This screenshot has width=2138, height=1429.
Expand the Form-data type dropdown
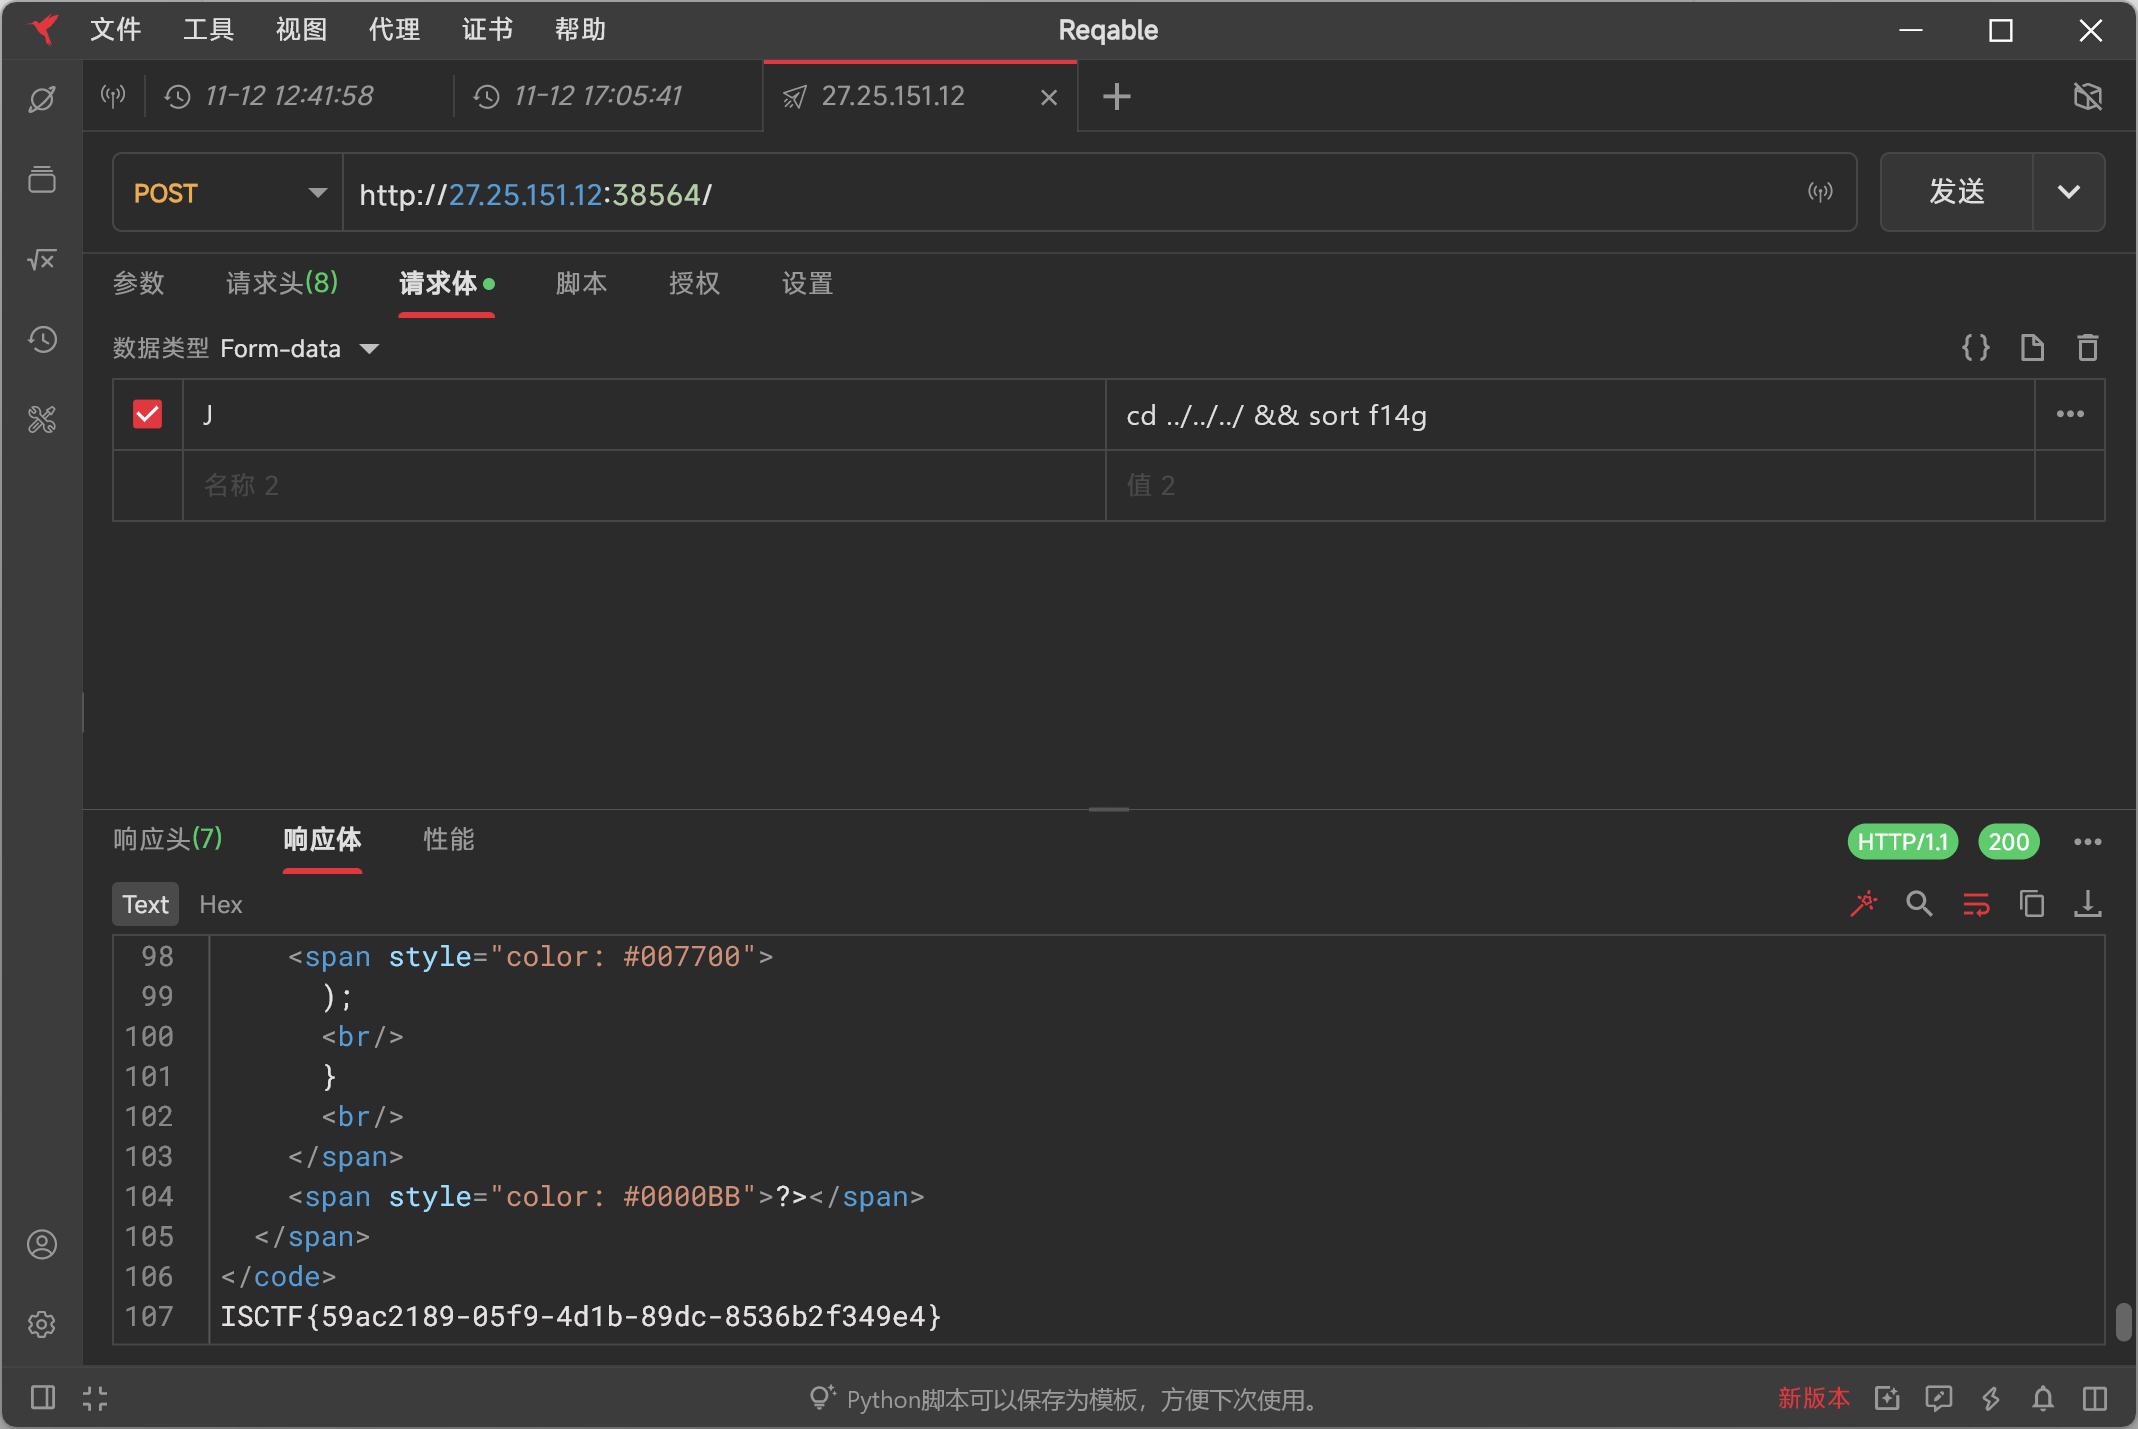click(369, 348)
